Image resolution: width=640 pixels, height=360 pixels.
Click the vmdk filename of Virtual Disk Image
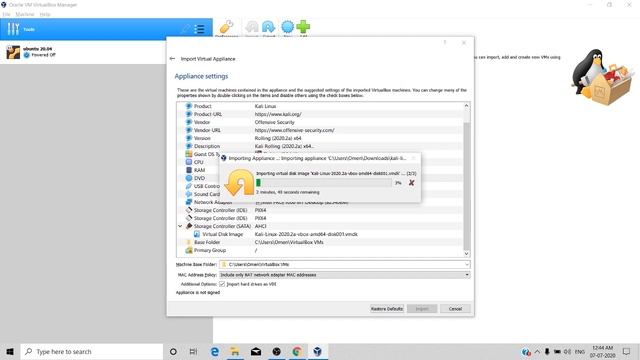(x=306, y=234)
